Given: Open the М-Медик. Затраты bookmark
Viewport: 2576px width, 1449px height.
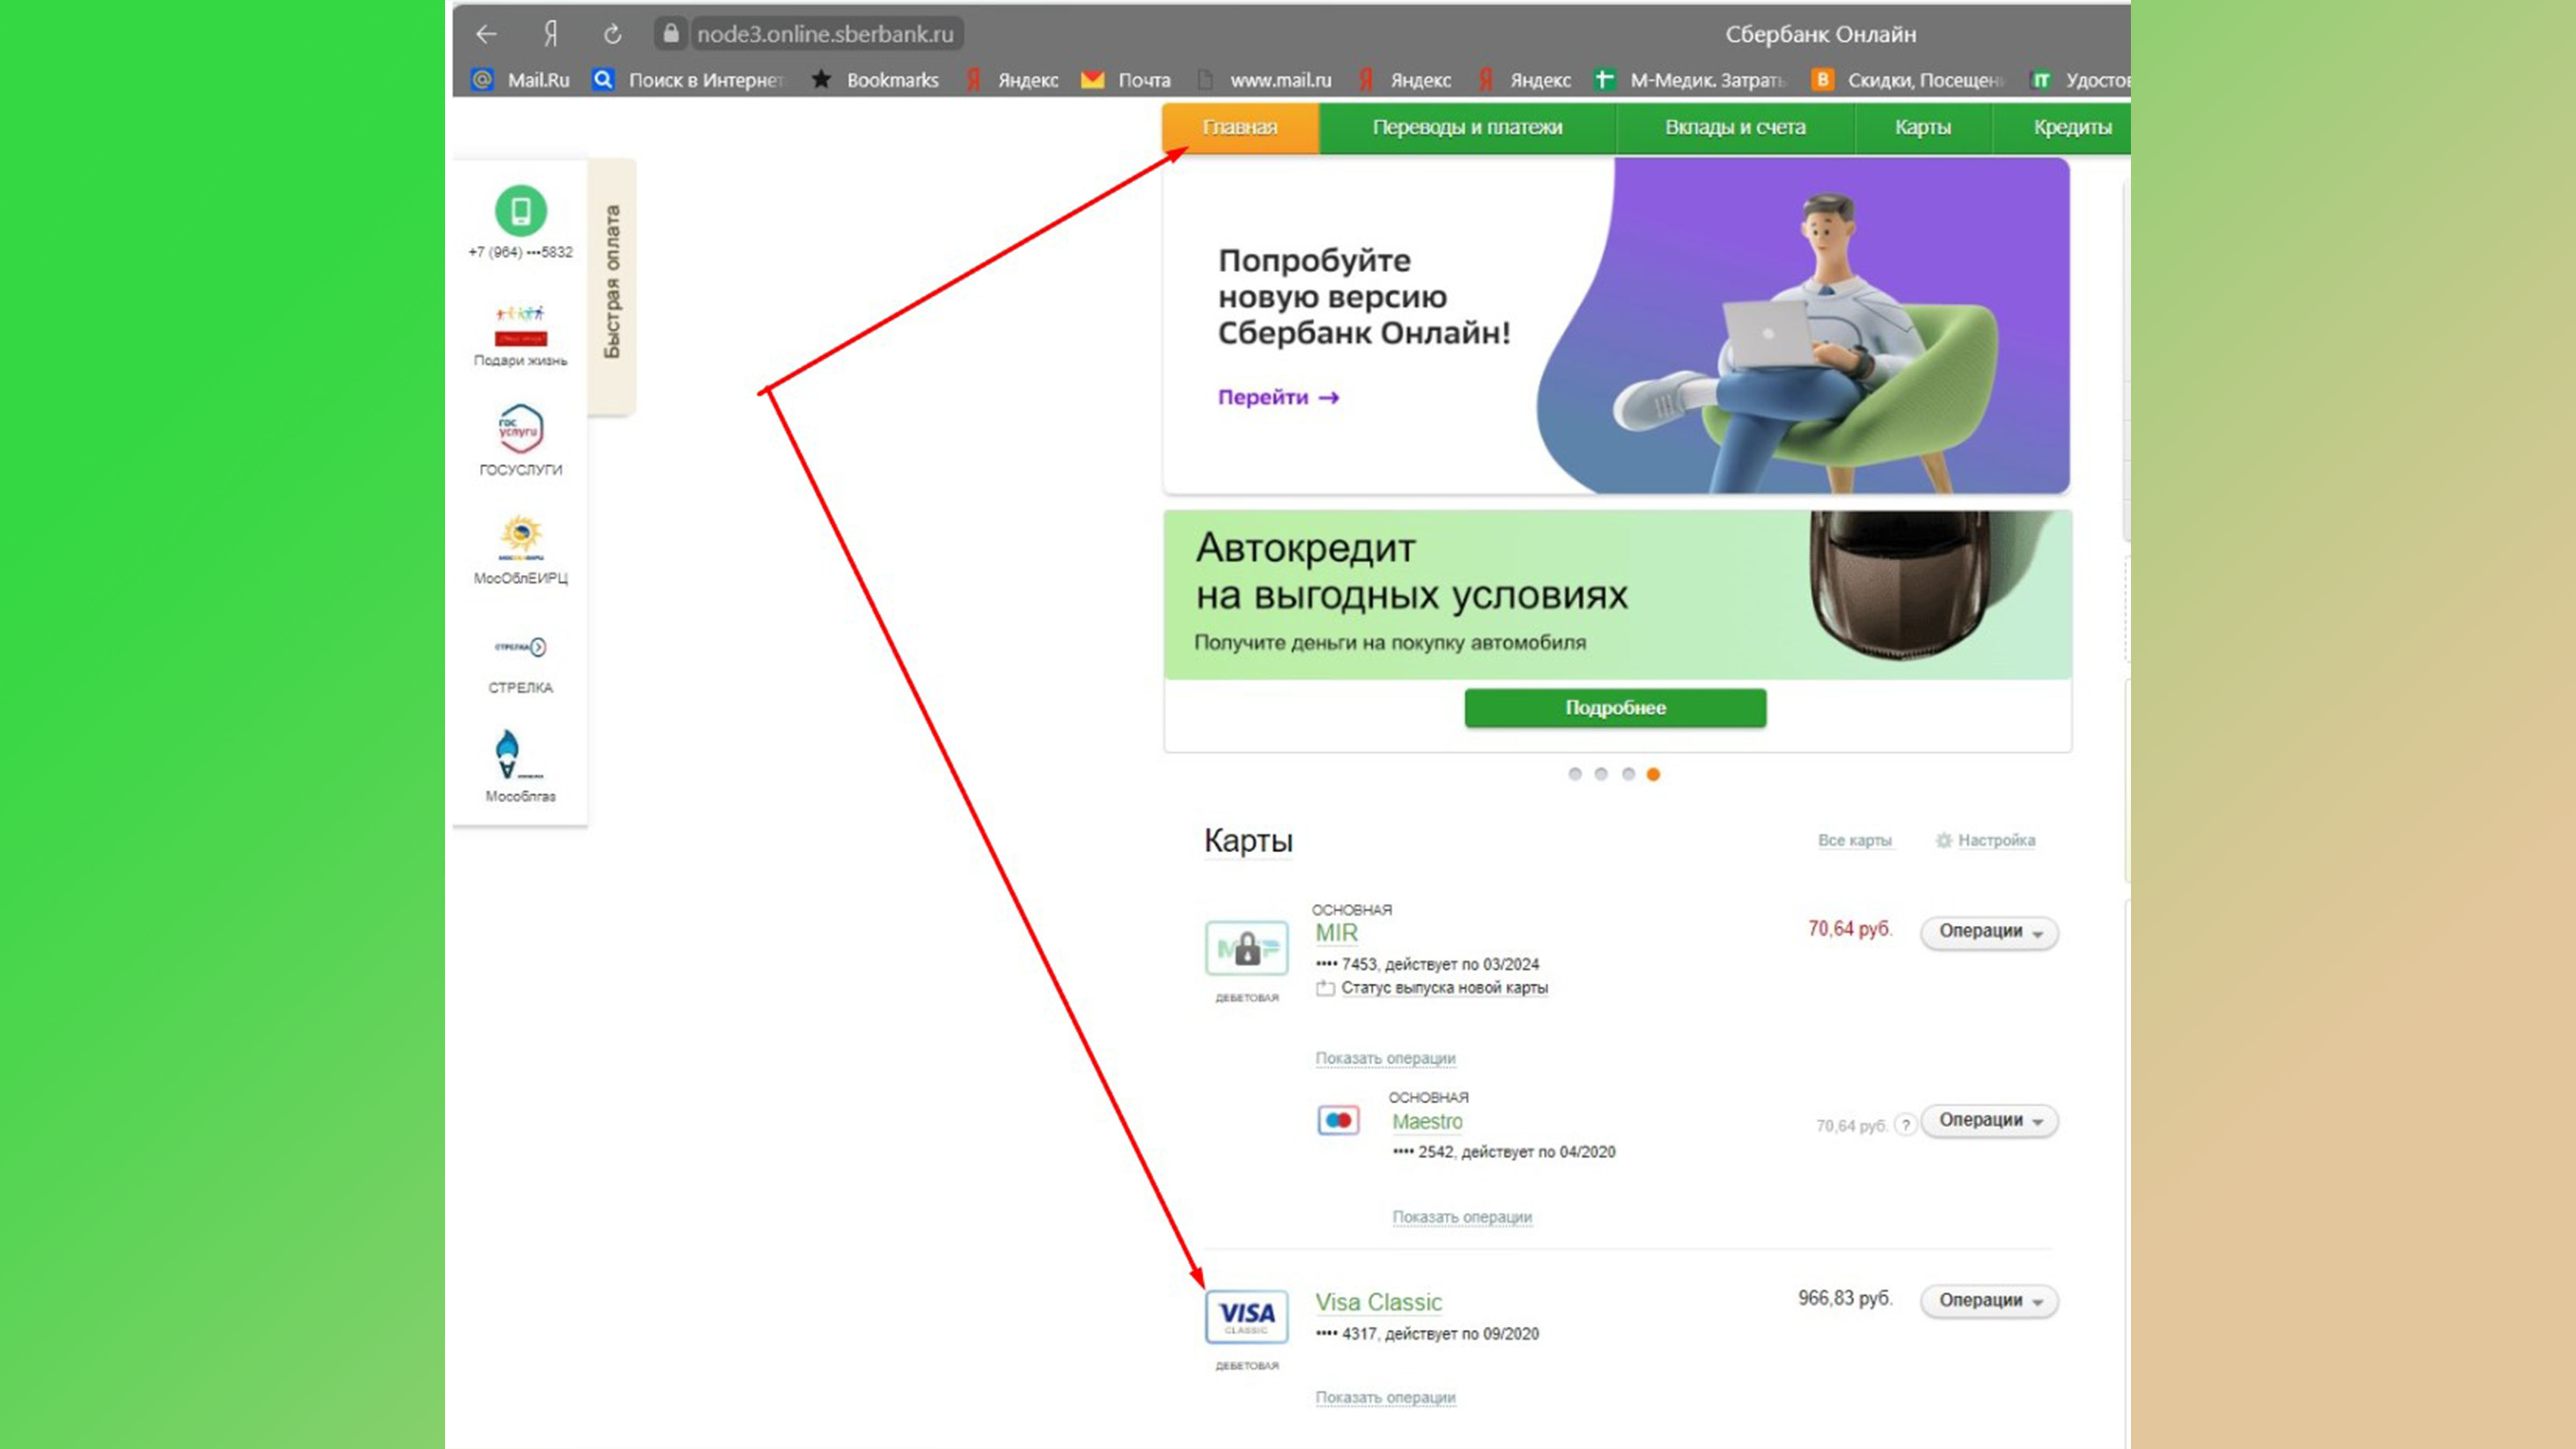Looking at the screenshot, I should [x=1690, y=80].
